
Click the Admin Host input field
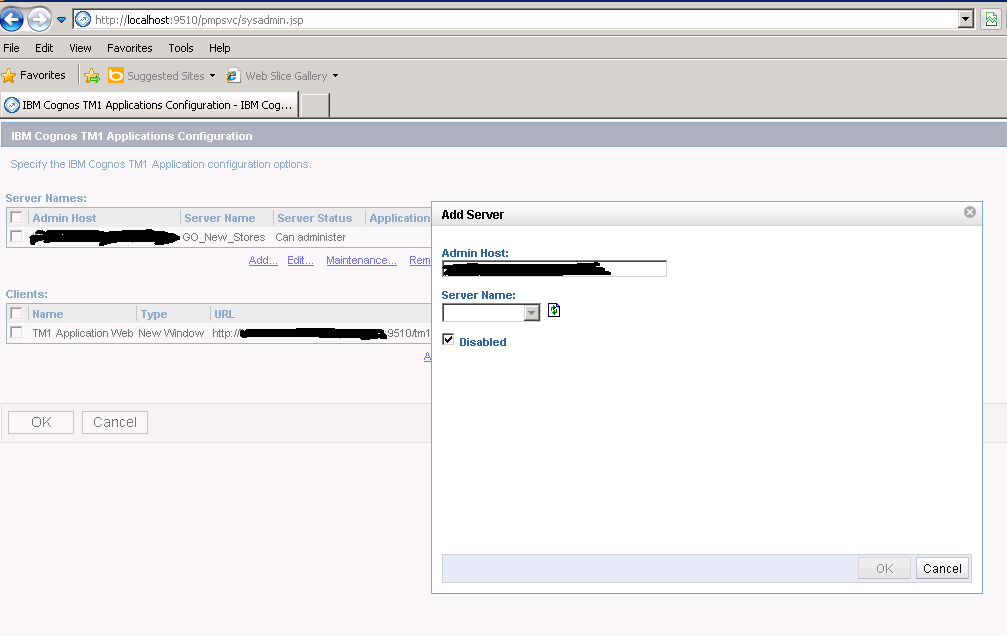(x=554, y=269)
